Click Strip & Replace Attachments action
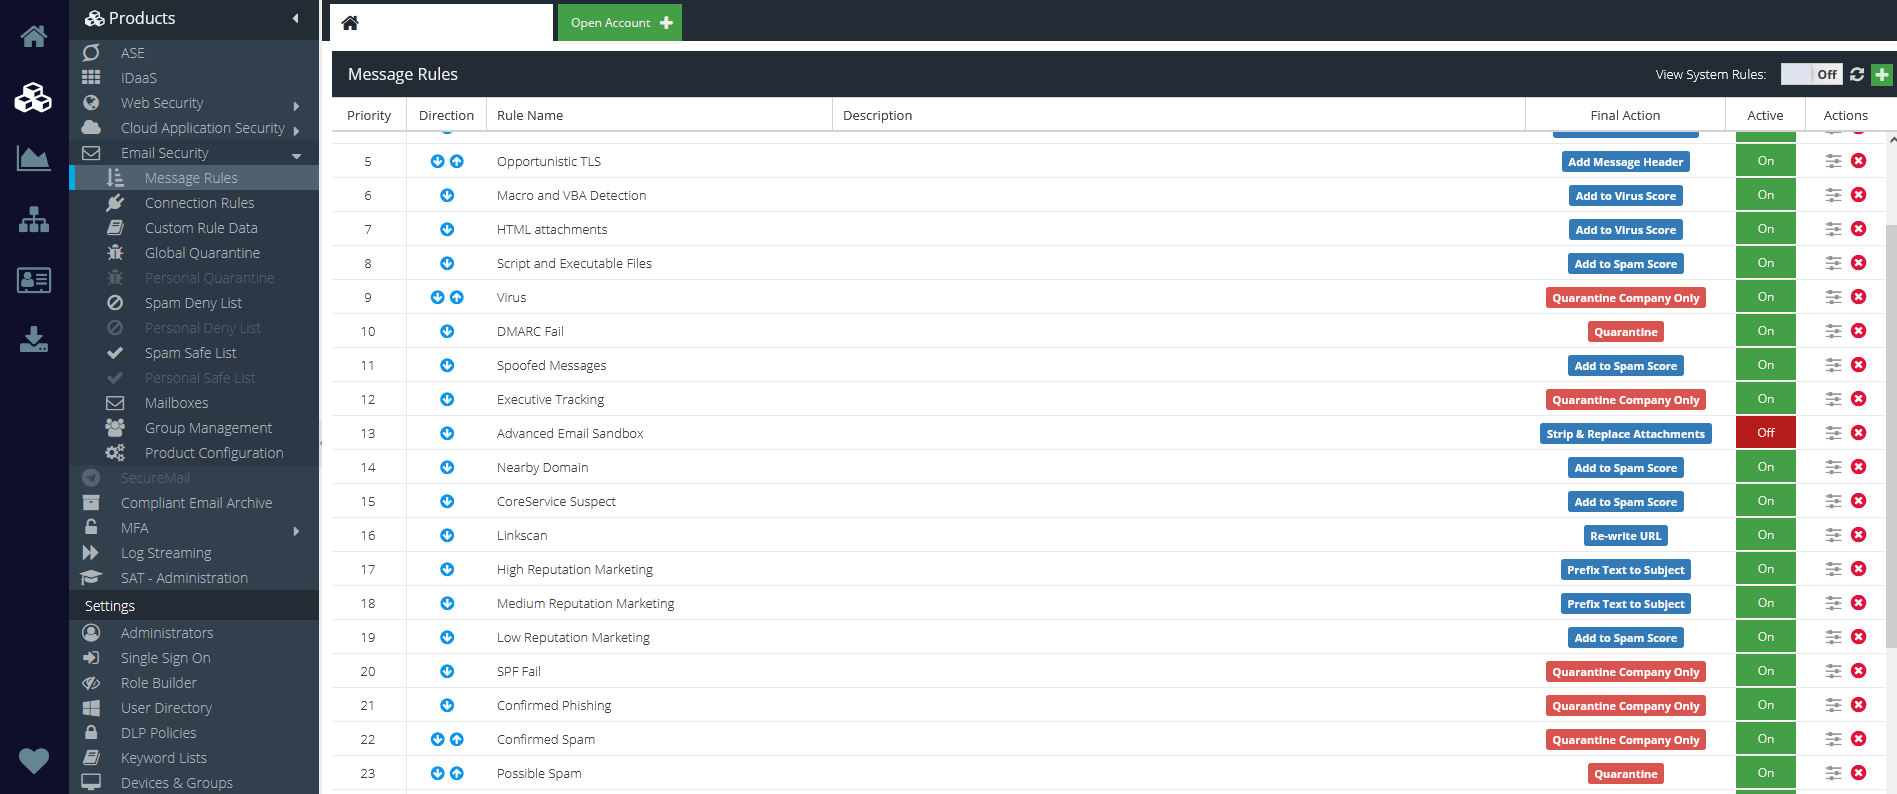This screenshot has width=1897, height=794. (x=1625, y=434)
